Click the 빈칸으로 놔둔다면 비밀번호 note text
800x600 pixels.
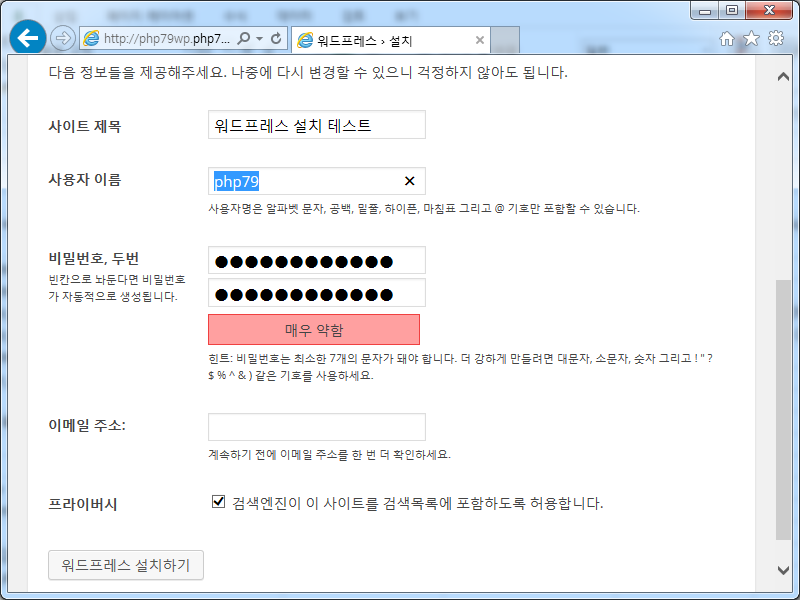click(x=117, y=288)
